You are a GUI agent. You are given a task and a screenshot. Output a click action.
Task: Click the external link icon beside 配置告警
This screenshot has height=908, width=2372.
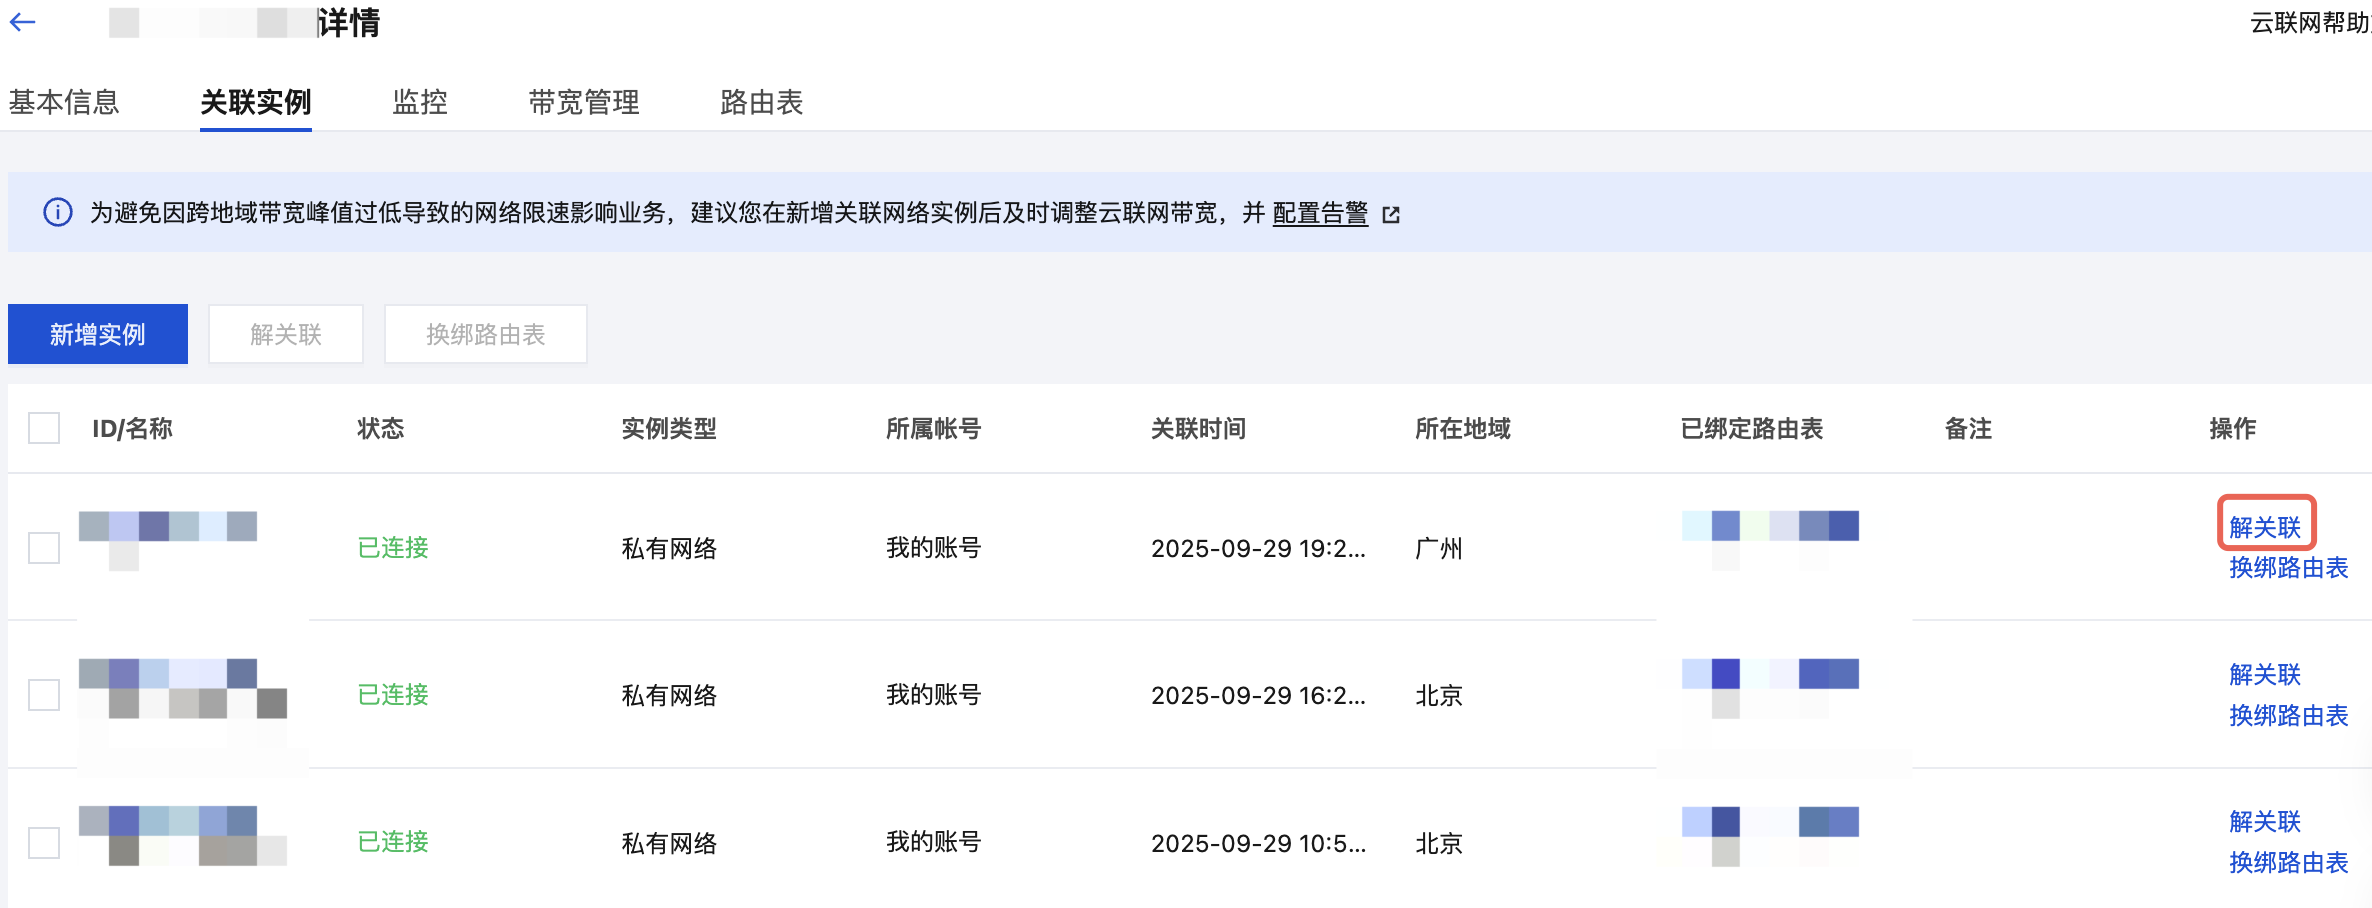pyautogui.click(x=1391, y=214)
